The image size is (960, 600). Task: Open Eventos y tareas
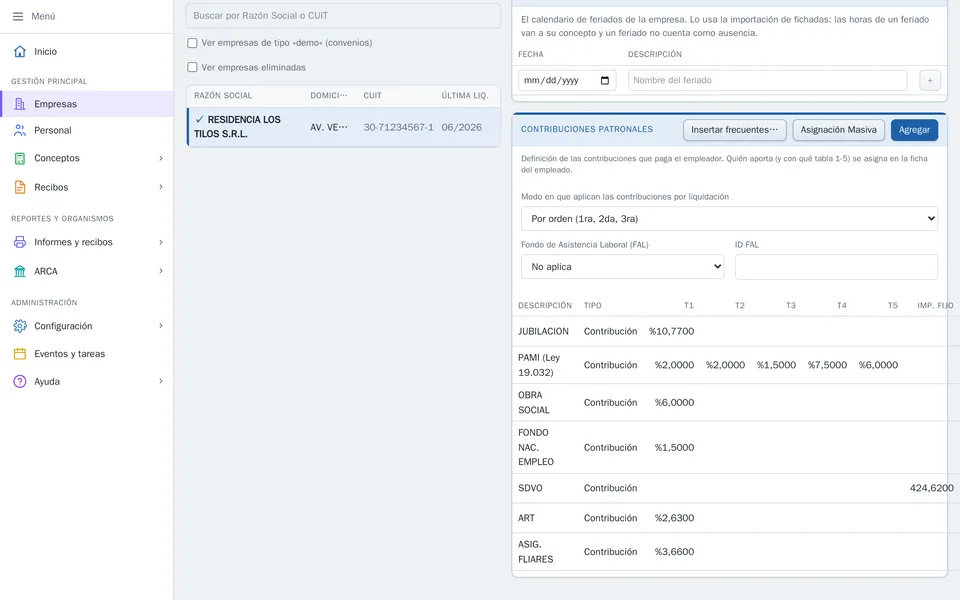87,354
